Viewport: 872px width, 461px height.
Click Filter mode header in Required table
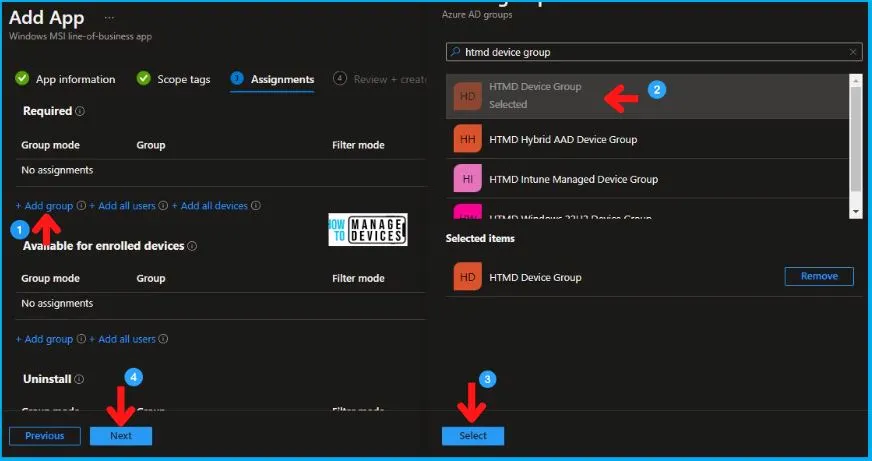358,145
